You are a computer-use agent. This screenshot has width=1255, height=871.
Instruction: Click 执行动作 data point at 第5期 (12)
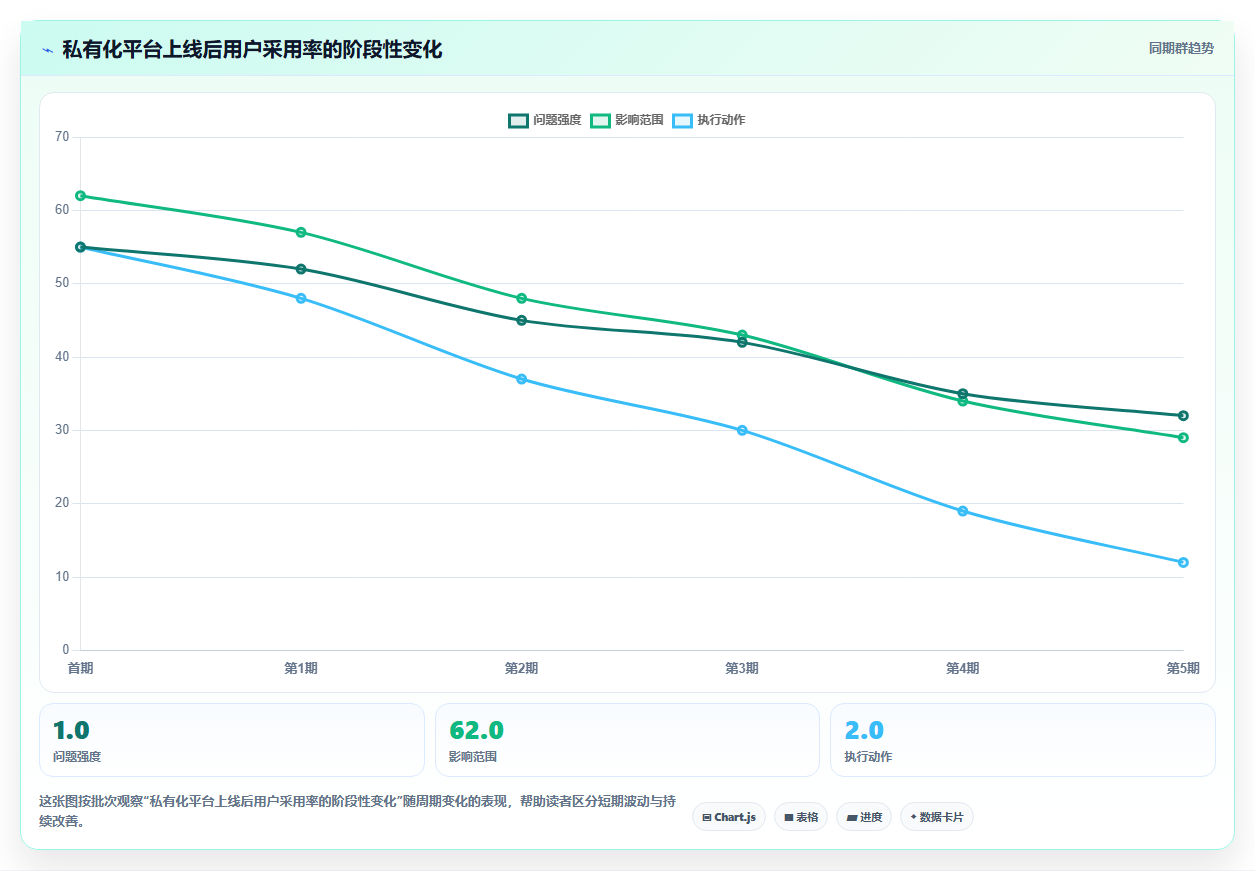tap(1183, 562)
